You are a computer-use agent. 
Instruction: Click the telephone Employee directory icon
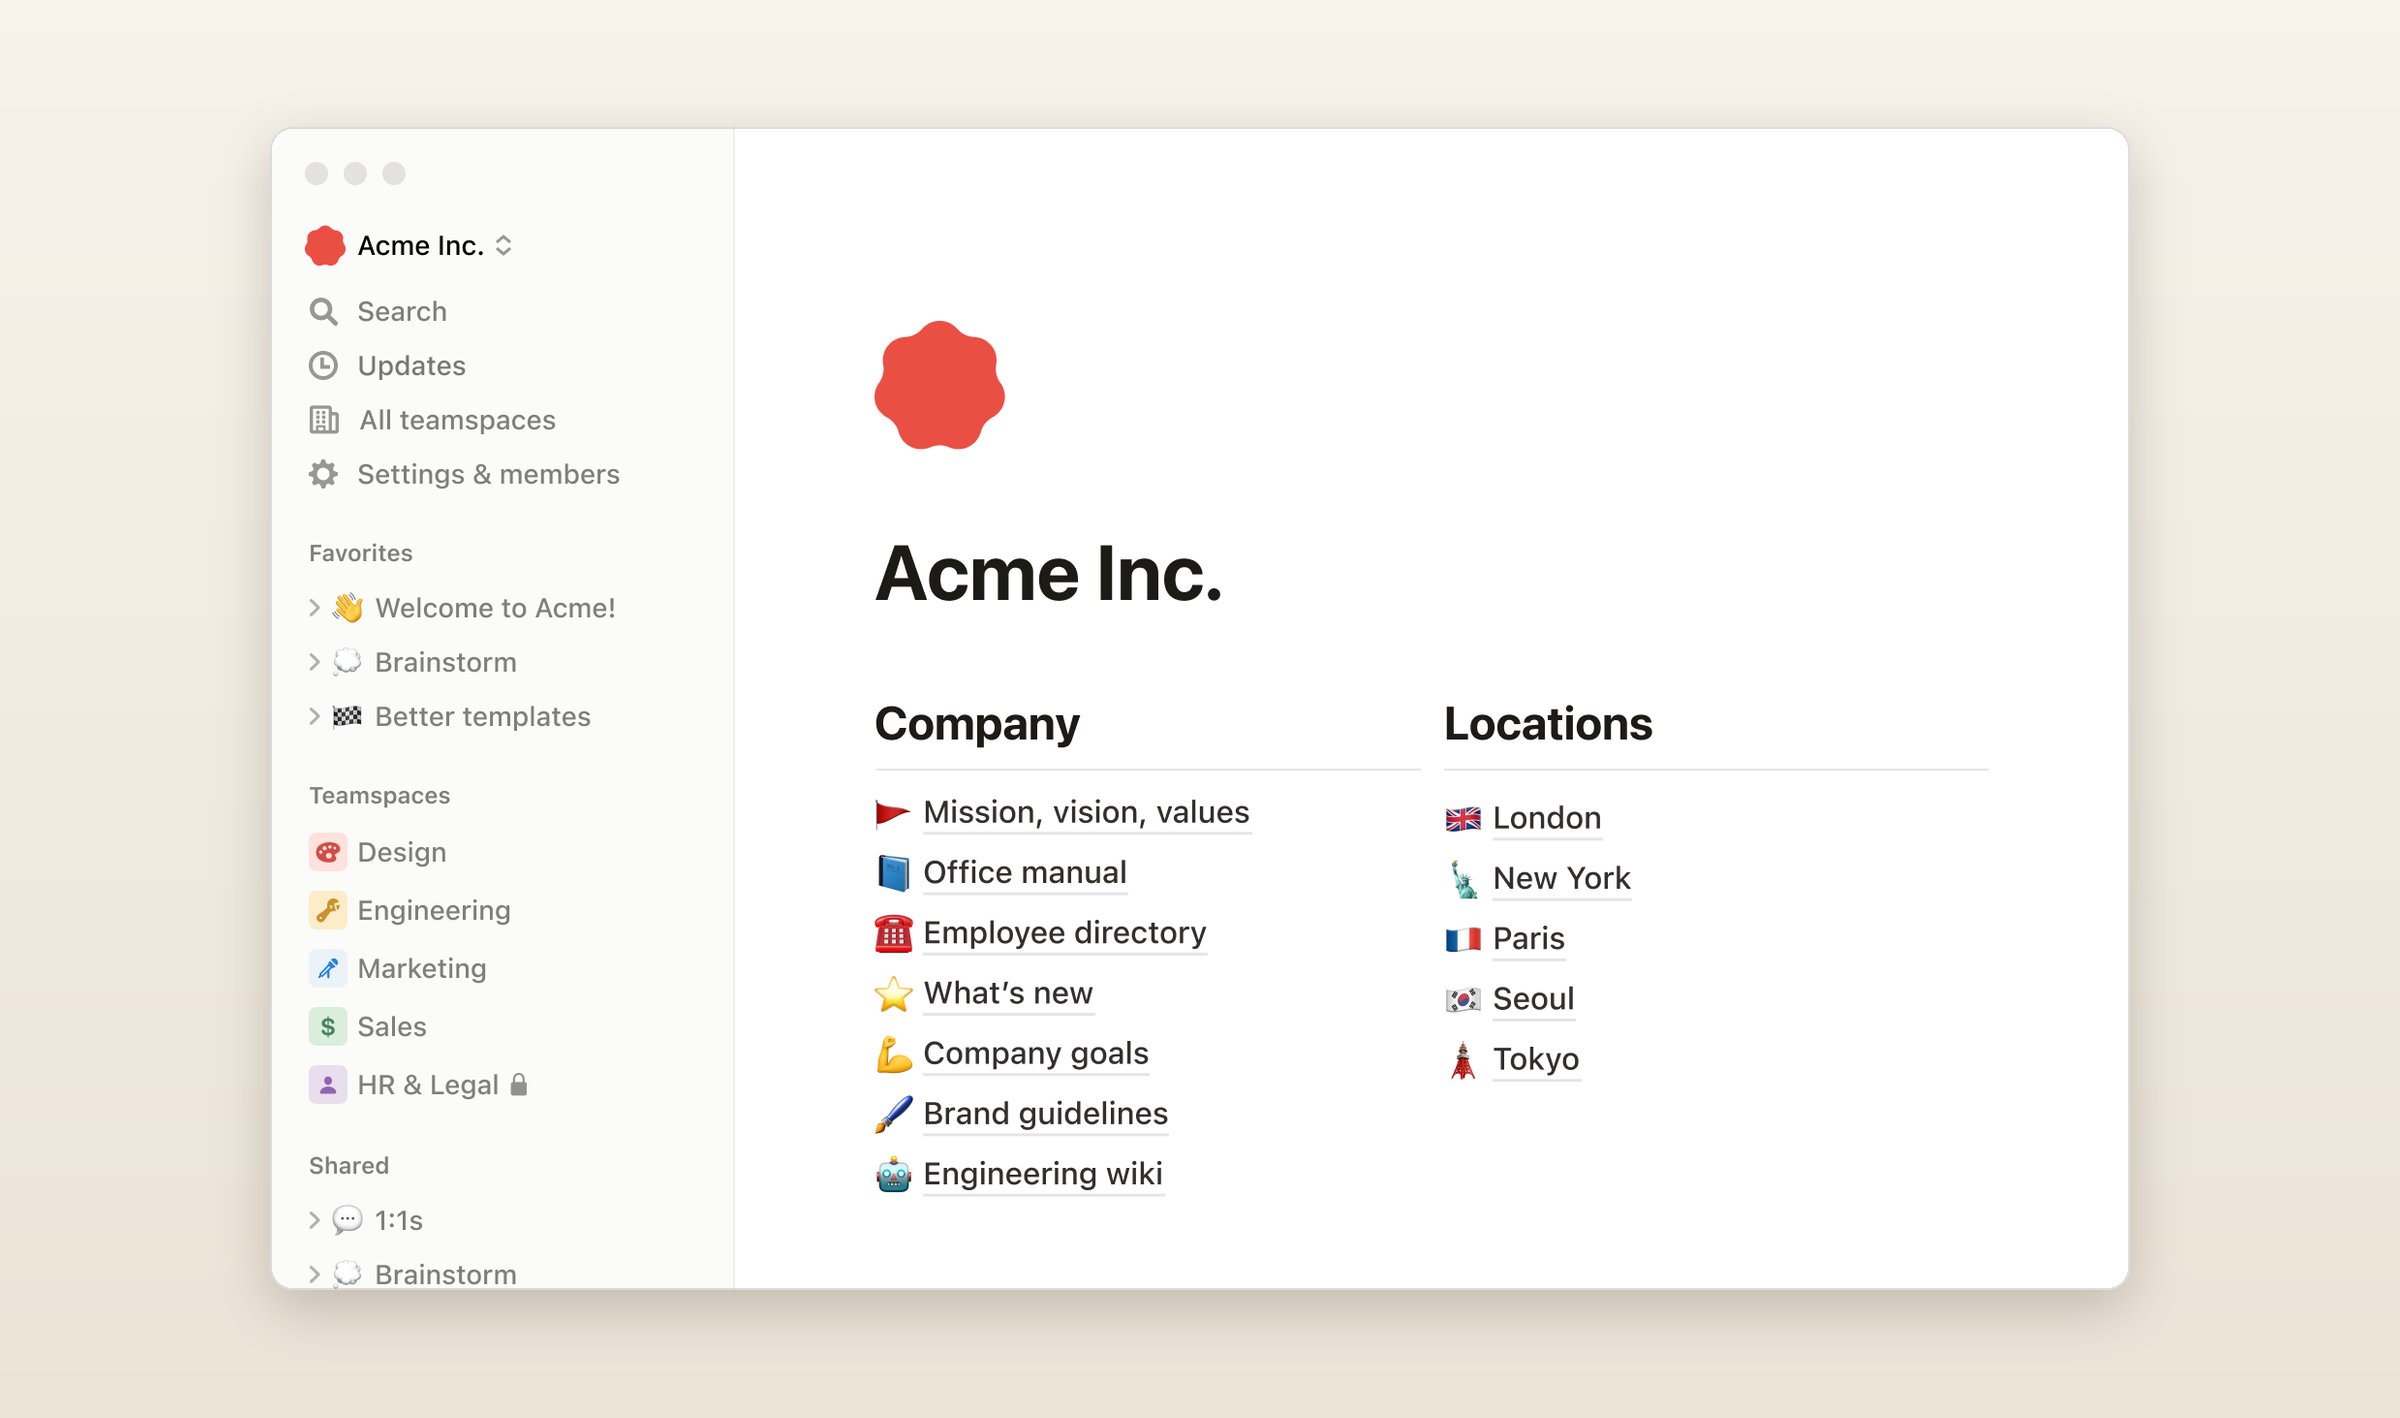click(893, 933)
